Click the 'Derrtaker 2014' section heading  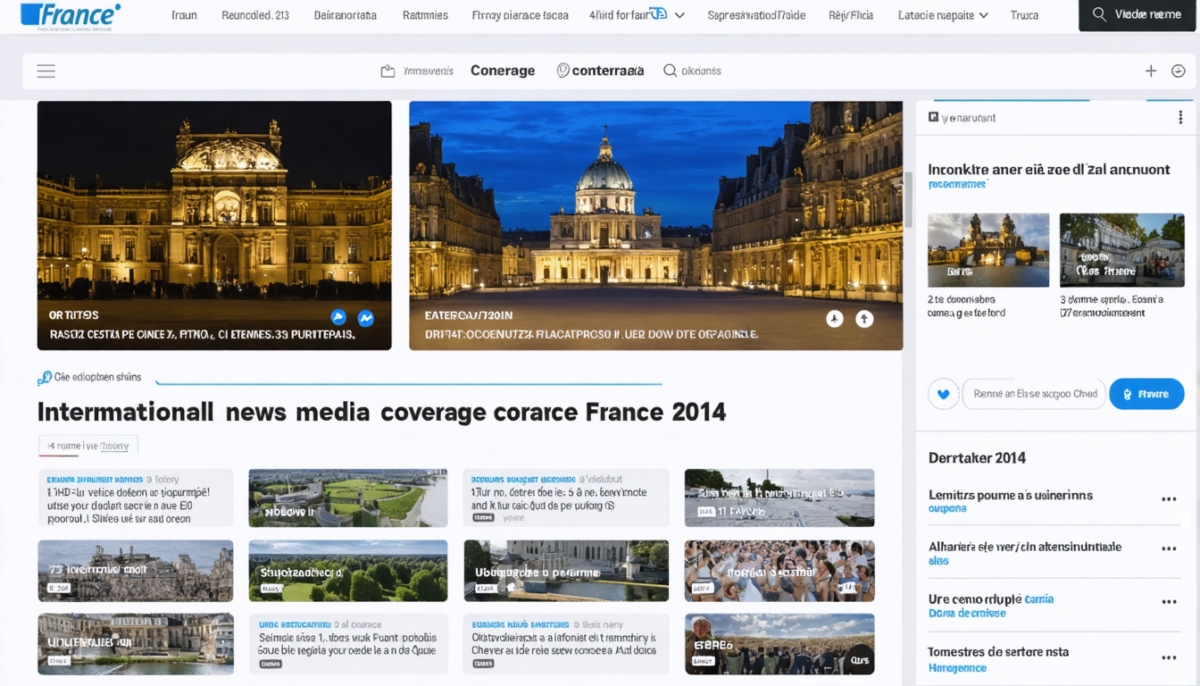[977, 458]
